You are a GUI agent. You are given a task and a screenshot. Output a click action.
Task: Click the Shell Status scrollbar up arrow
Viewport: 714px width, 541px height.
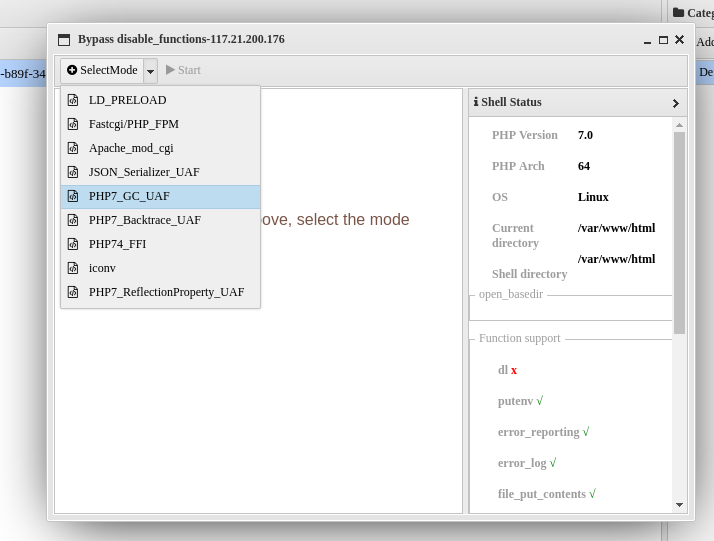point(679,125)
